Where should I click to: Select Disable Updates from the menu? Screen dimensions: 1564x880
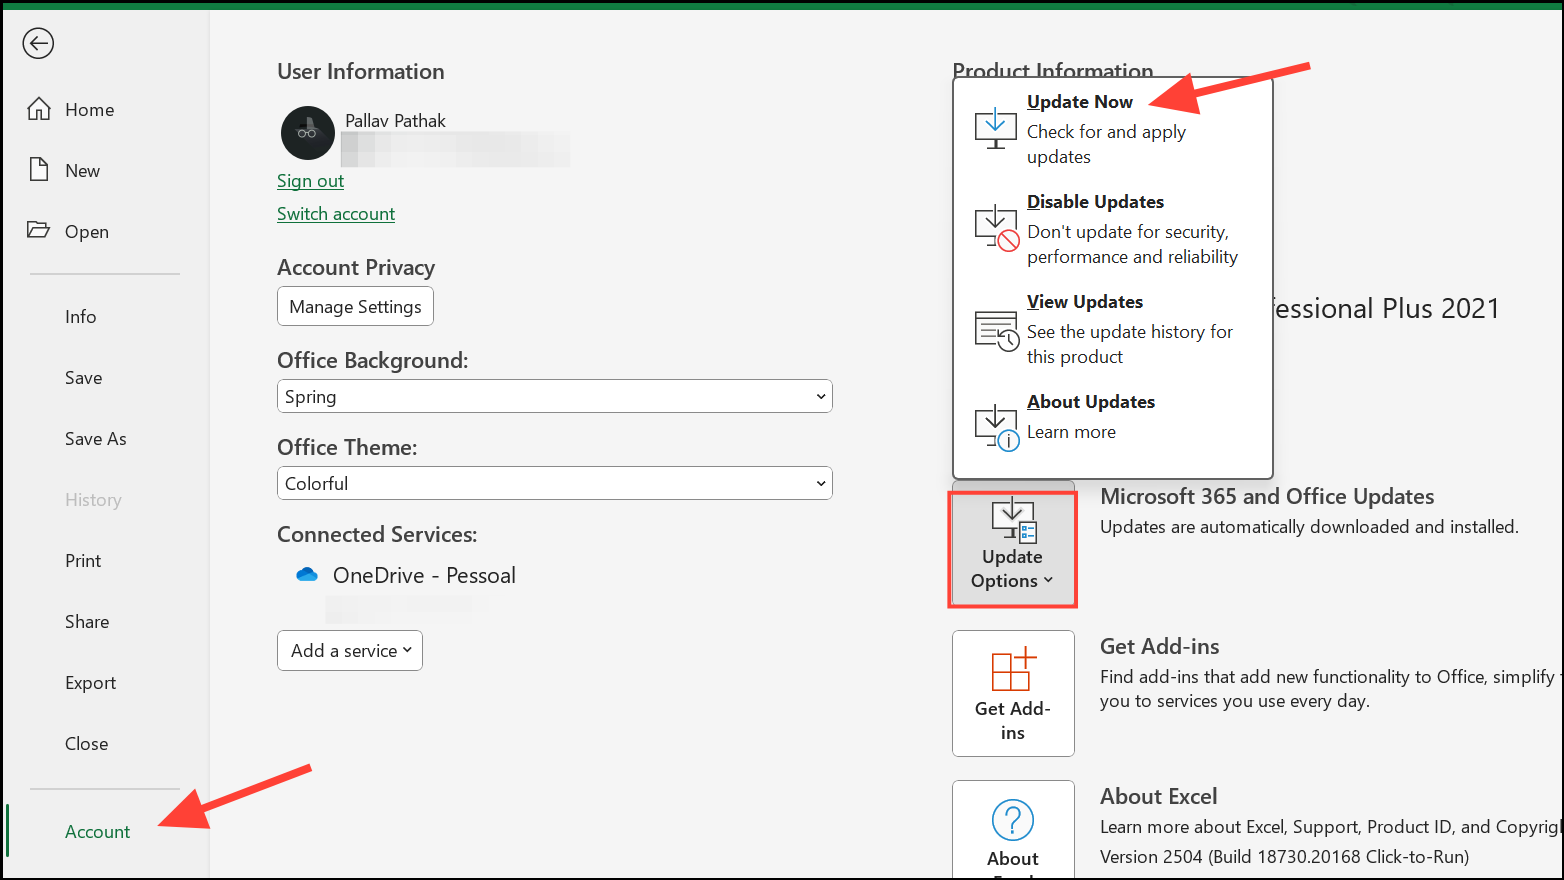pos(1095,201)
